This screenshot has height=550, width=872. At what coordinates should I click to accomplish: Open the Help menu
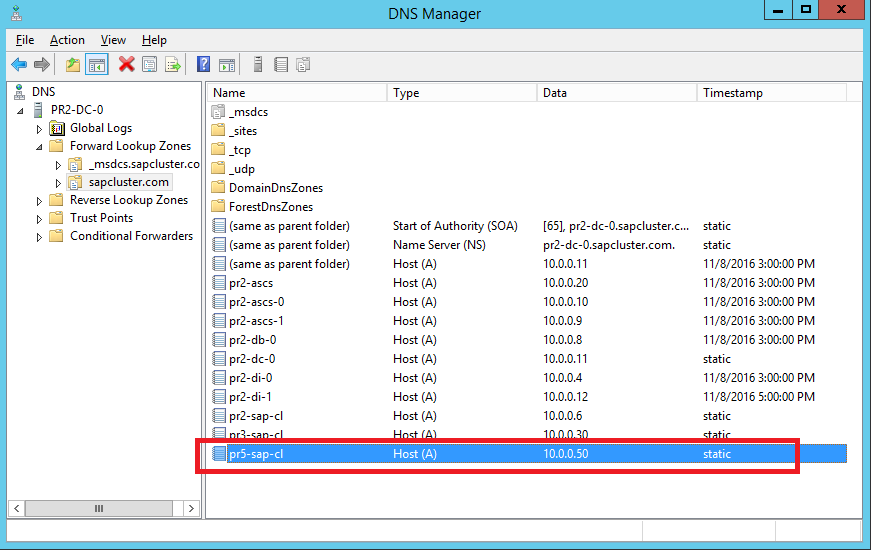154,40
